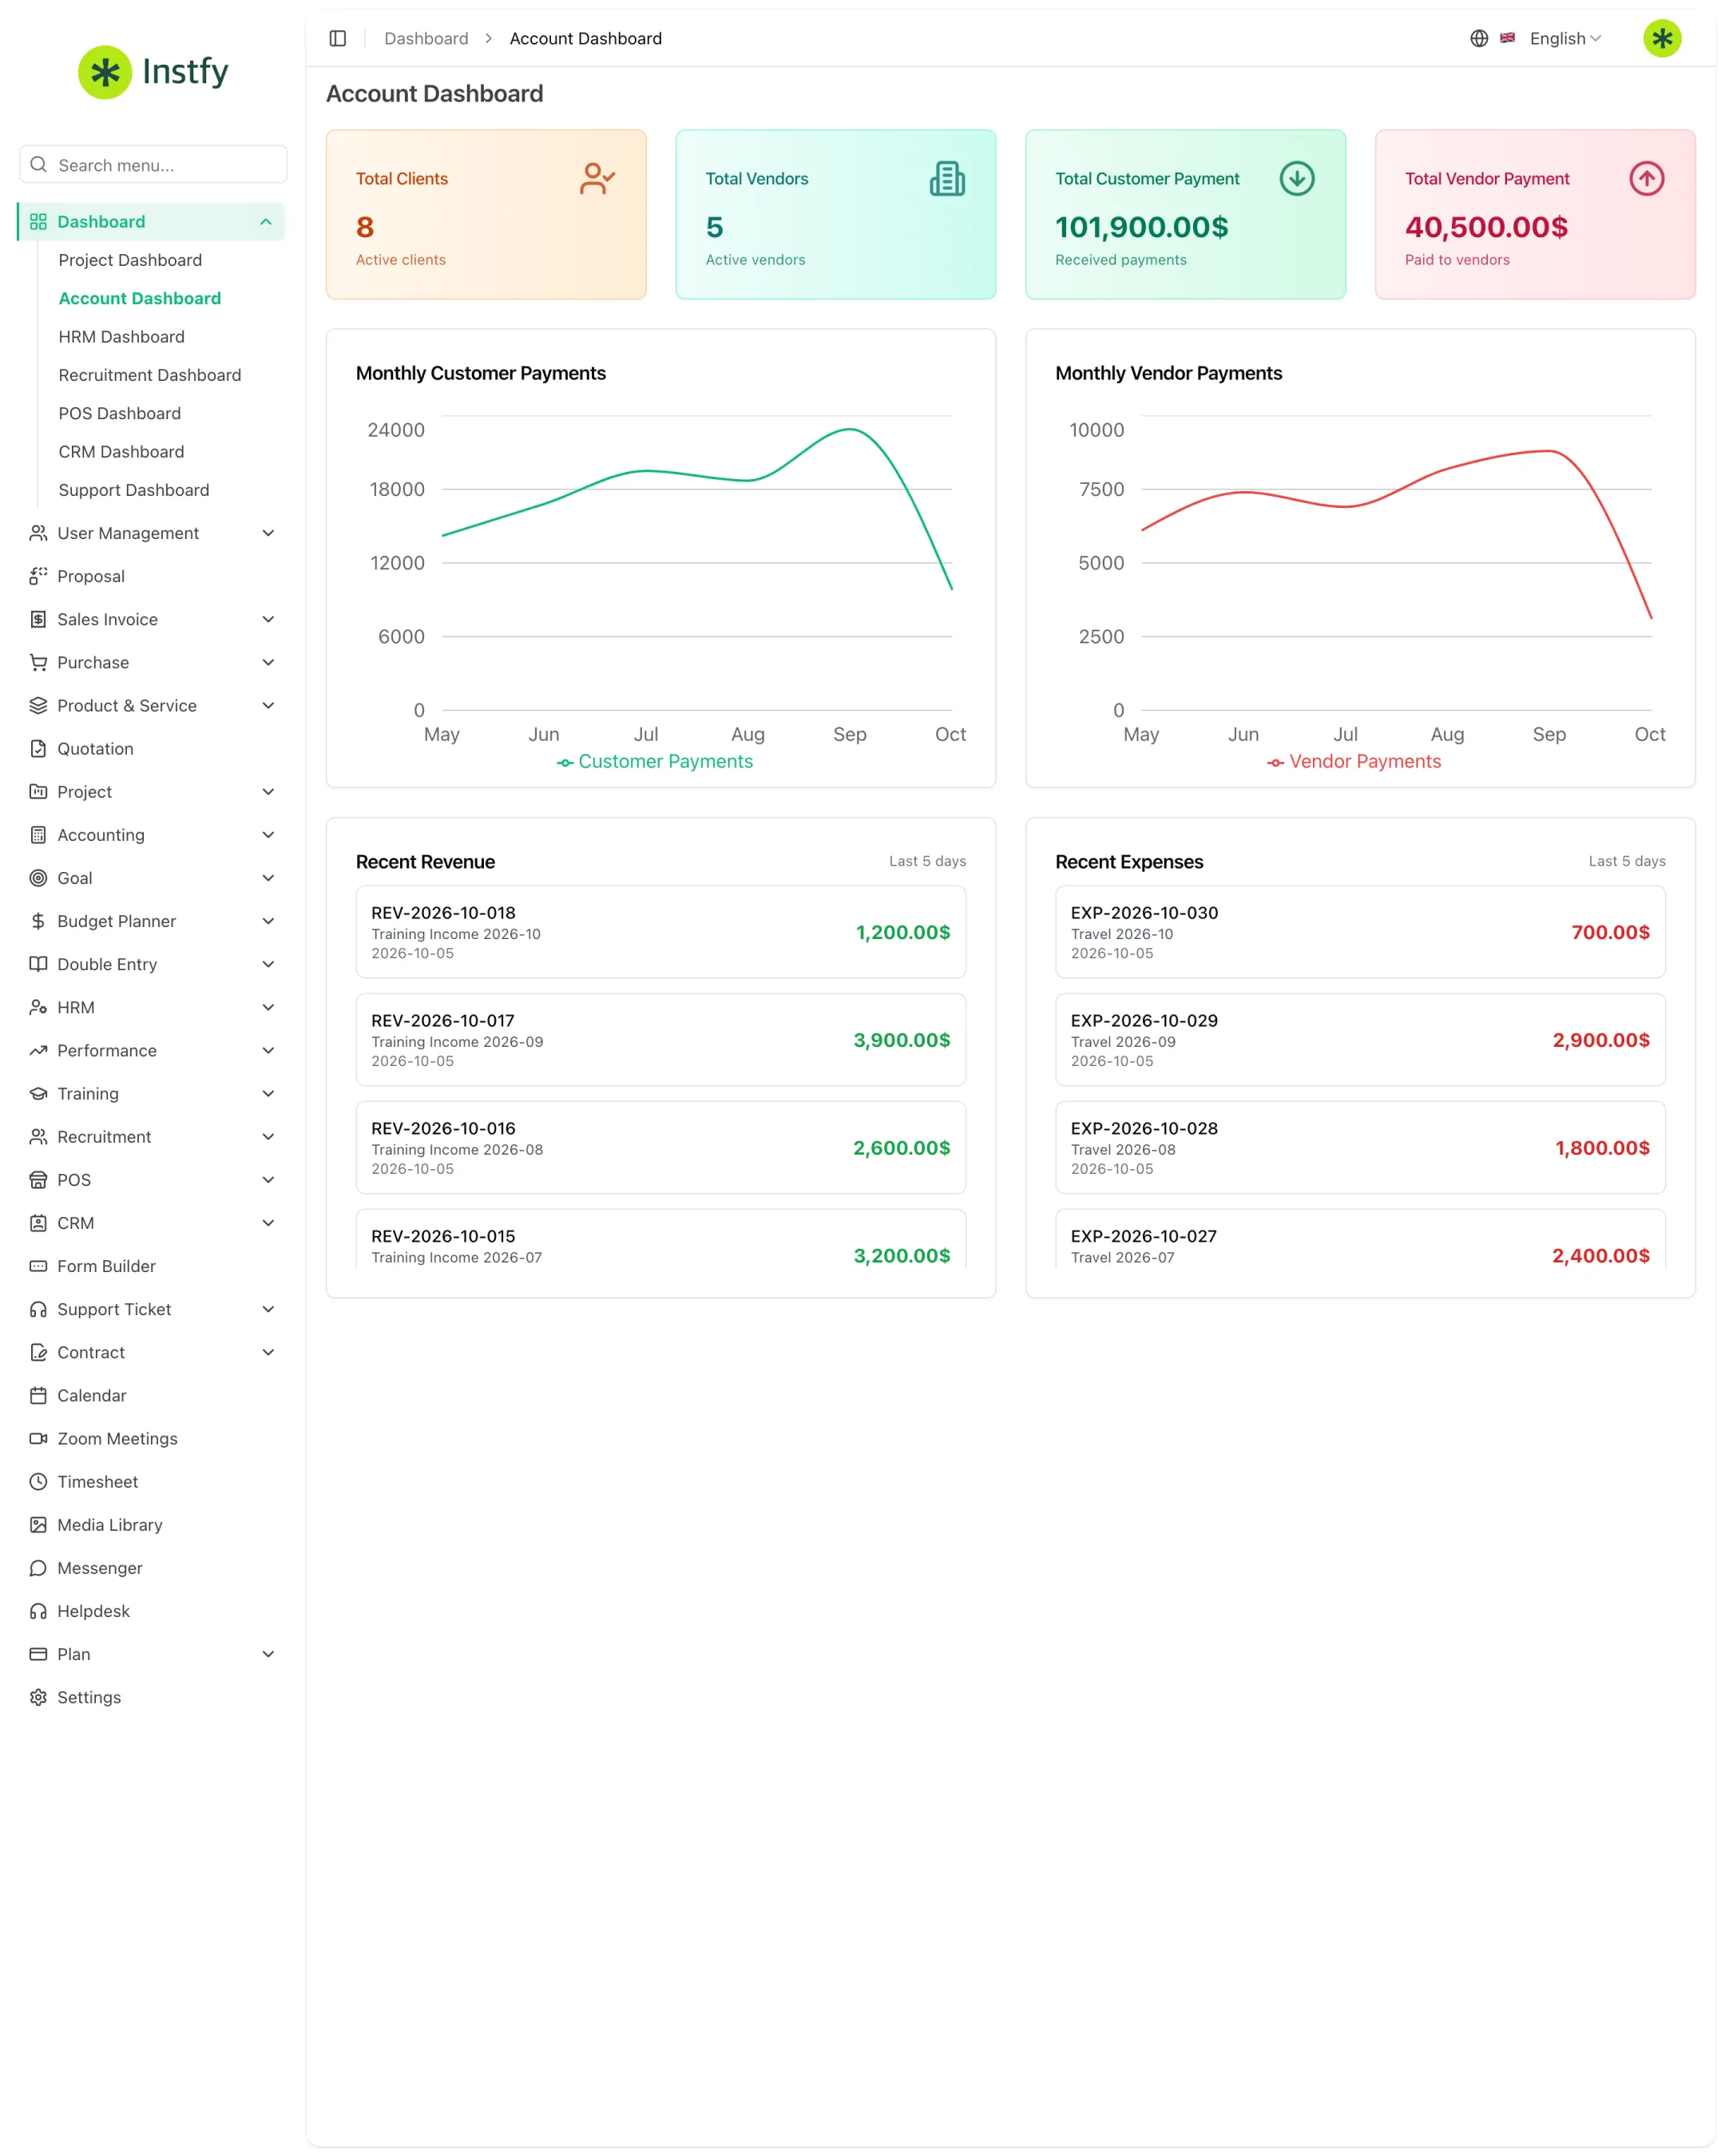Expand the Accounting submenu chevron
This screenshot has height=2156, width=1725.
pyautogui.click(x=268, y=835)
